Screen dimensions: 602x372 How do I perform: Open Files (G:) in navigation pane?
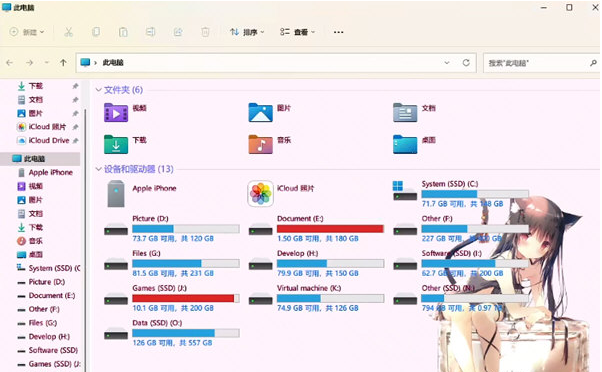(43, 323)
